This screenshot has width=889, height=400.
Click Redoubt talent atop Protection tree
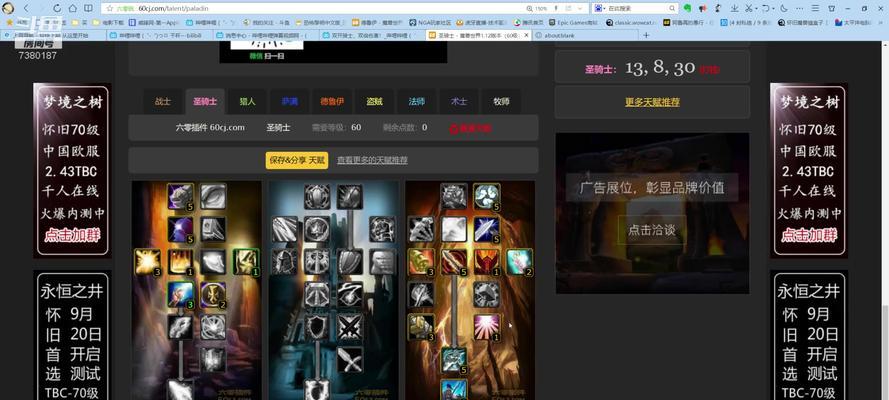[x=350, y=197]
